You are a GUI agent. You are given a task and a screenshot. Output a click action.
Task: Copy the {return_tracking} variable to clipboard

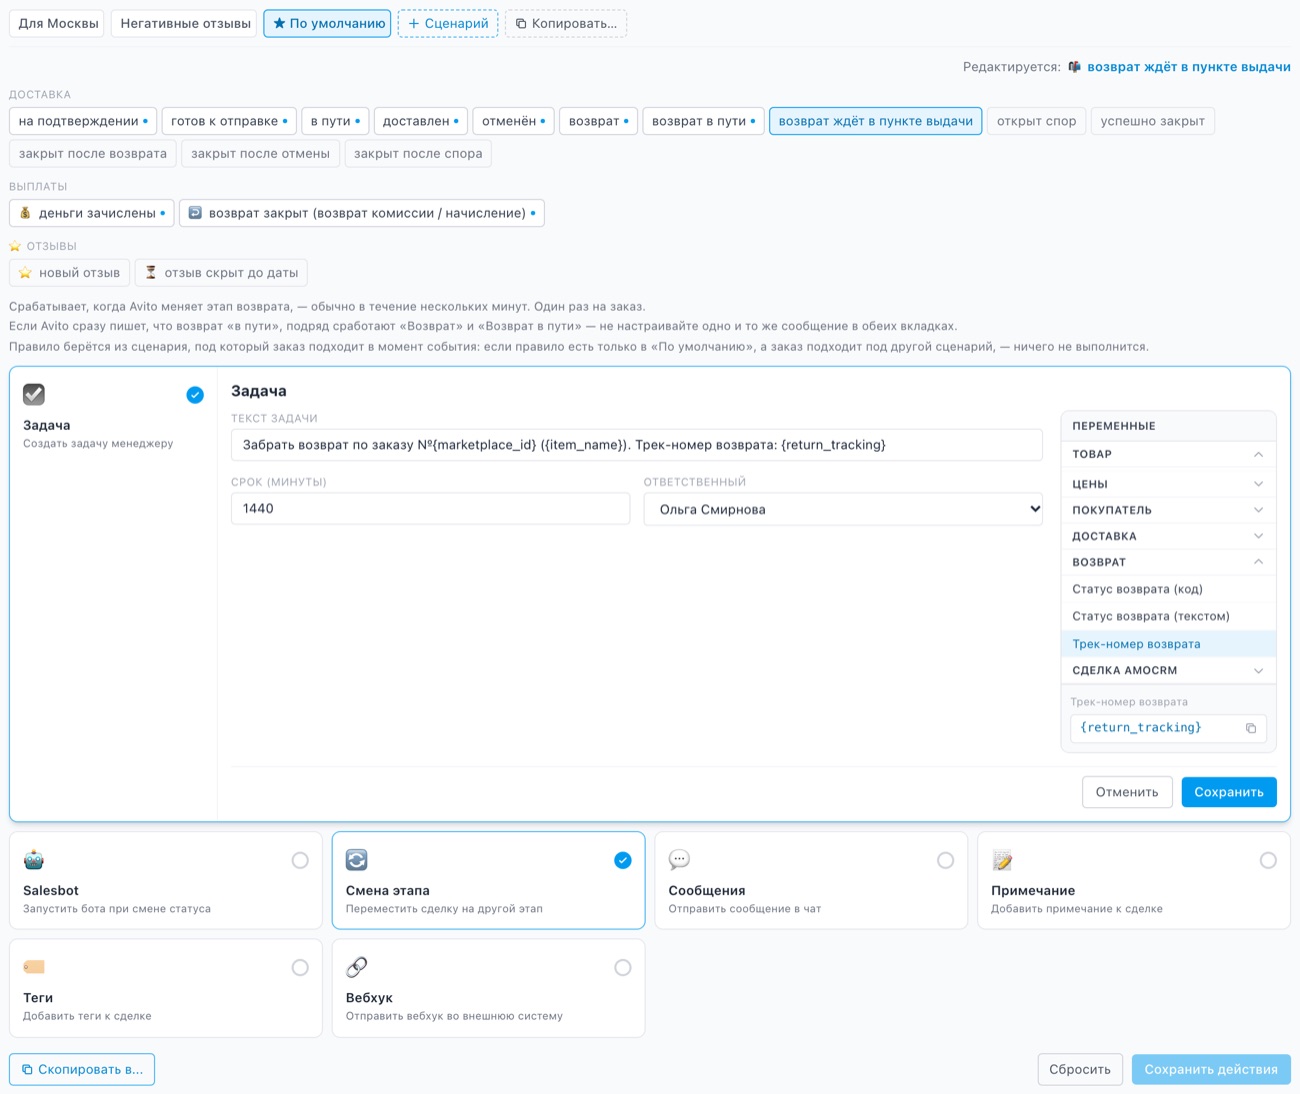[1251, 728]
